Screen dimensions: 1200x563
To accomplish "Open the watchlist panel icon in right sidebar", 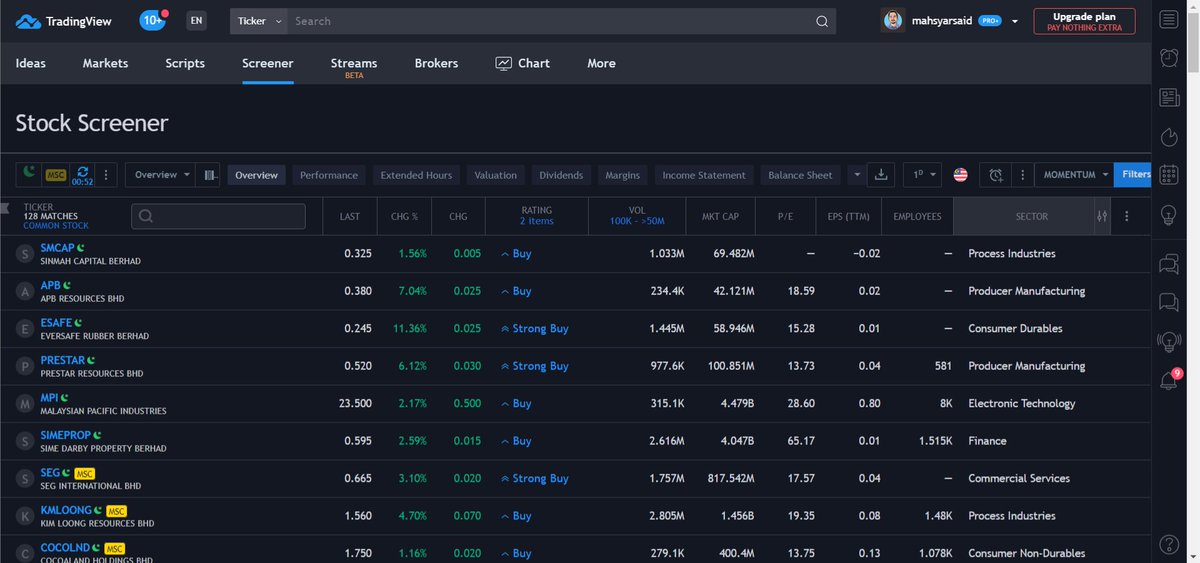I will point(1169,20).
